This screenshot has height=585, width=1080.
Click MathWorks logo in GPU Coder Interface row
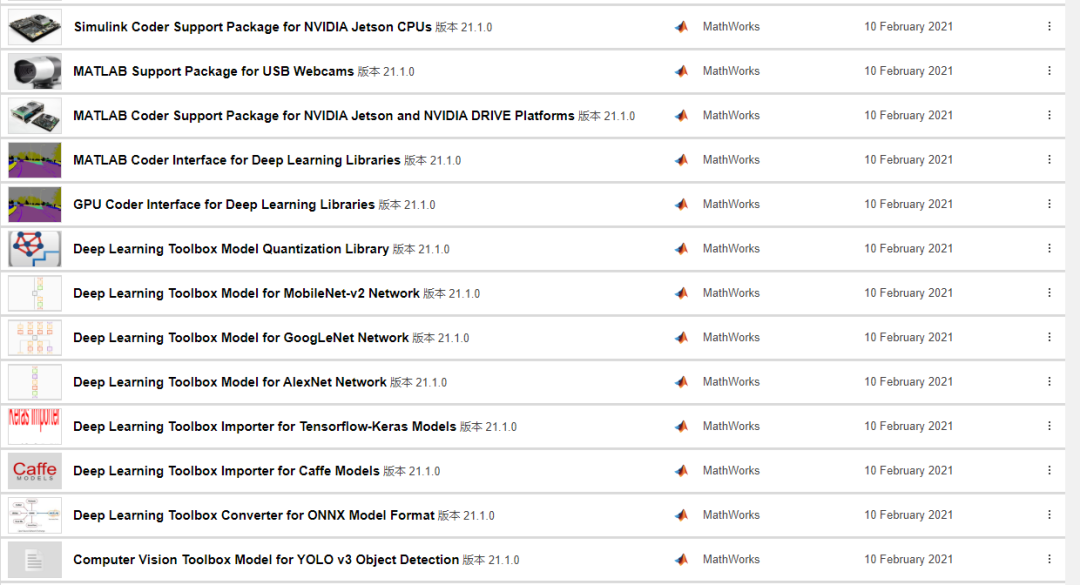[x=681, y=204]
